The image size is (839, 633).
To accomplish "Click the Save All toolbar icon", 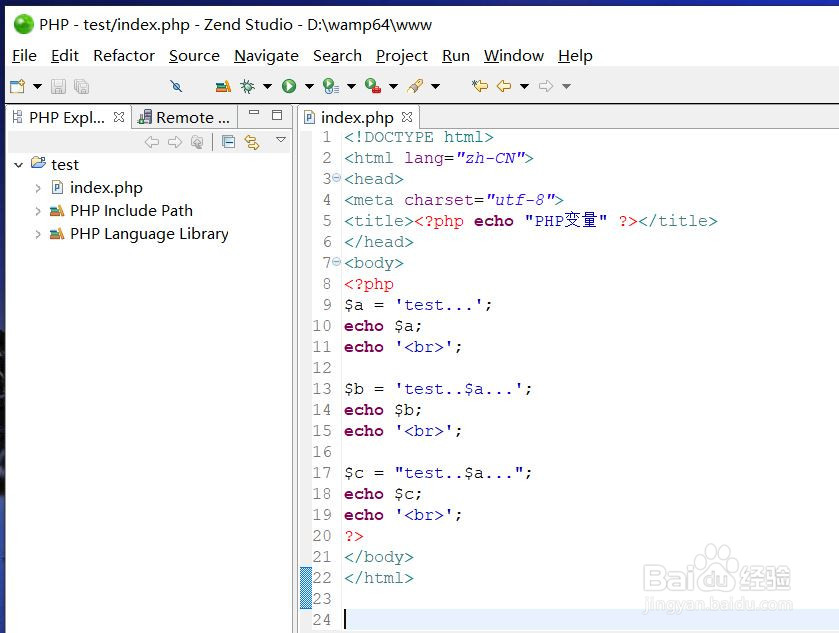I will [x=81, y=86].
